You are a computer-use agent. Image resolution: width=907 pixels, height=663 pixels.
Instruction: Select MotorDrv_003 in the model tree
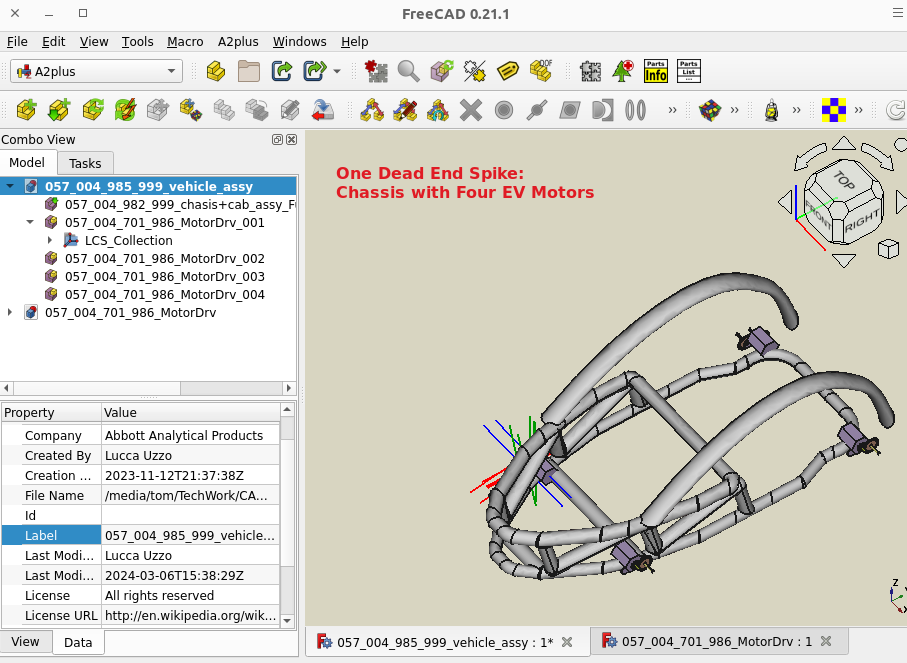click(x=164, y=276)
